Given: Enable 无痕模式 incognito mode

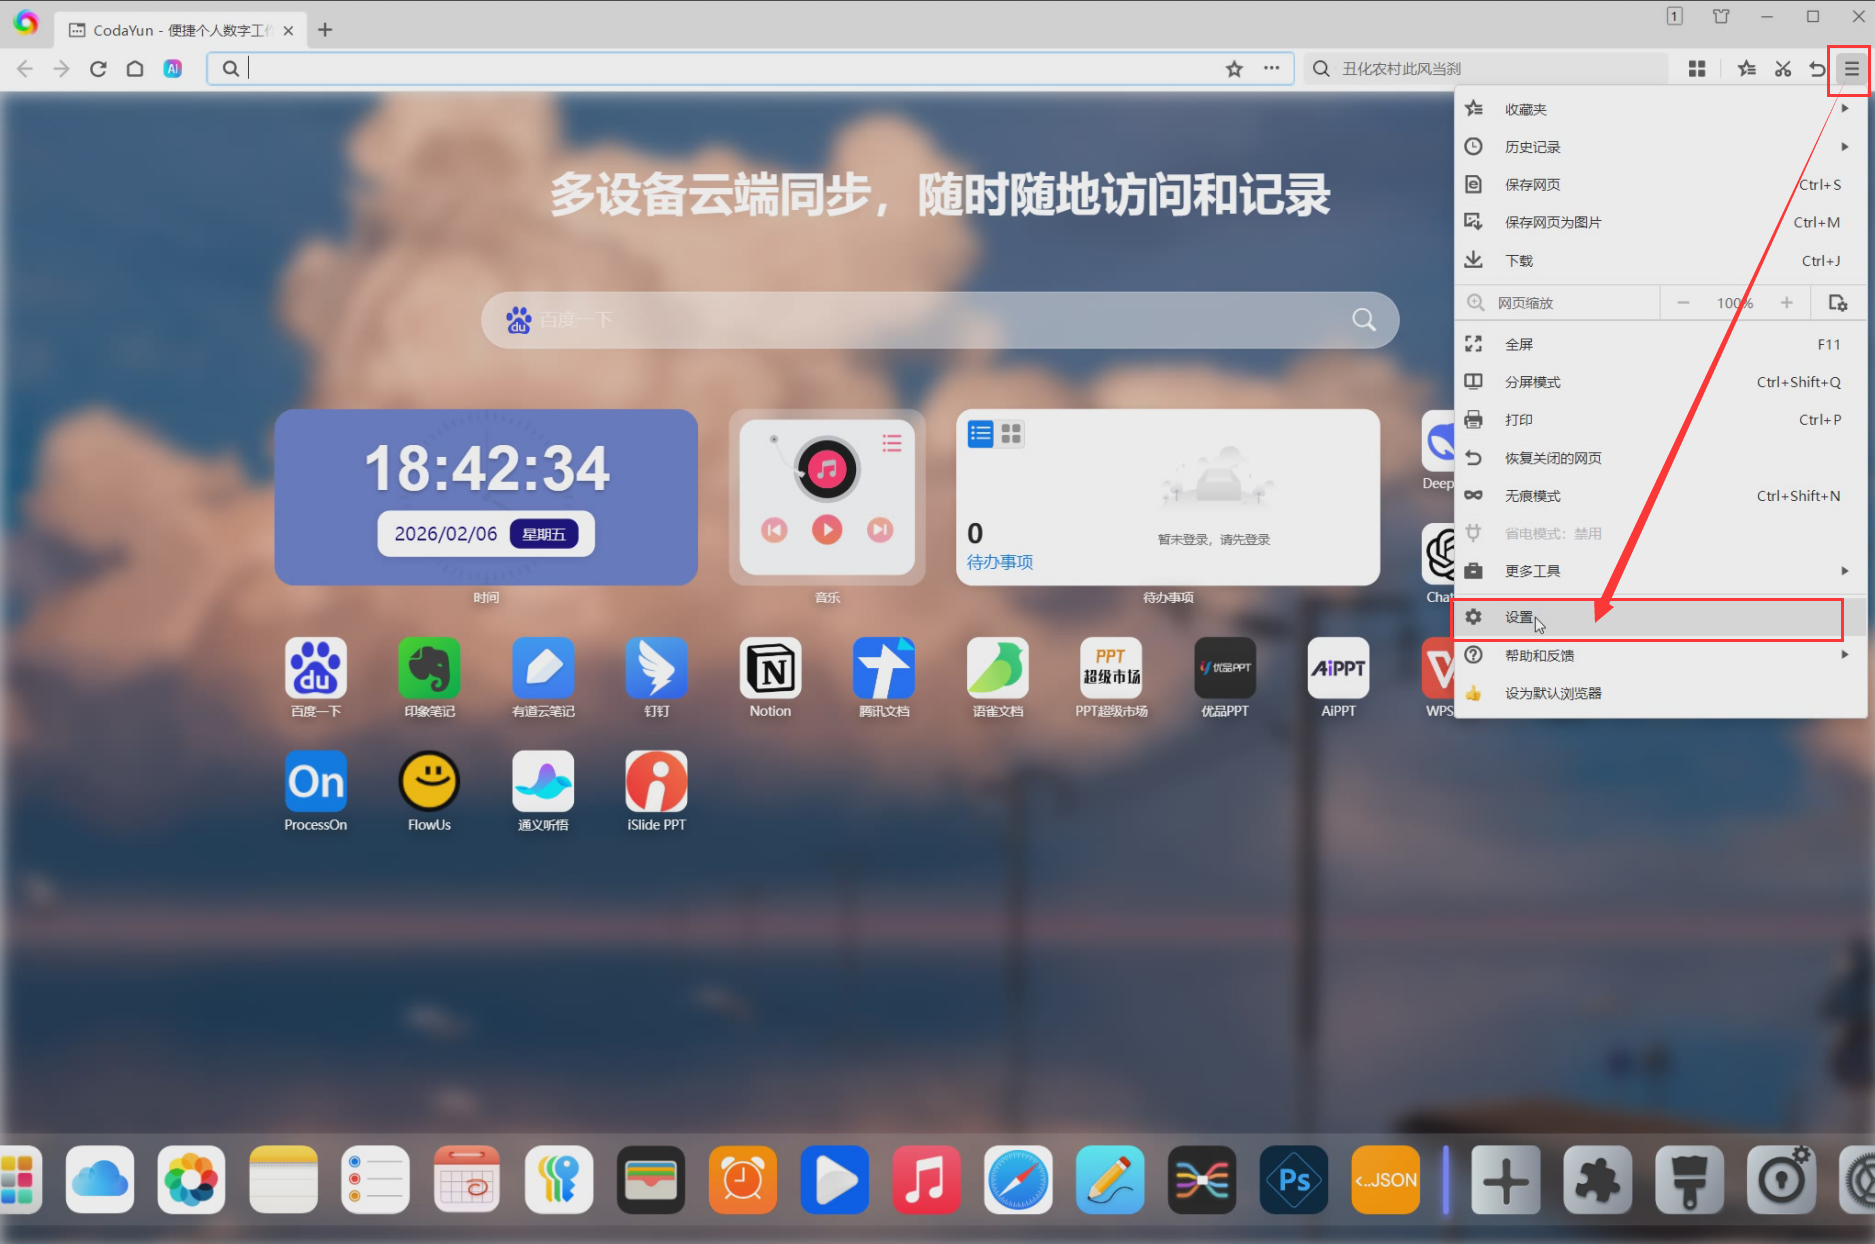Looking at the screenshot, I should (1532, 496).
